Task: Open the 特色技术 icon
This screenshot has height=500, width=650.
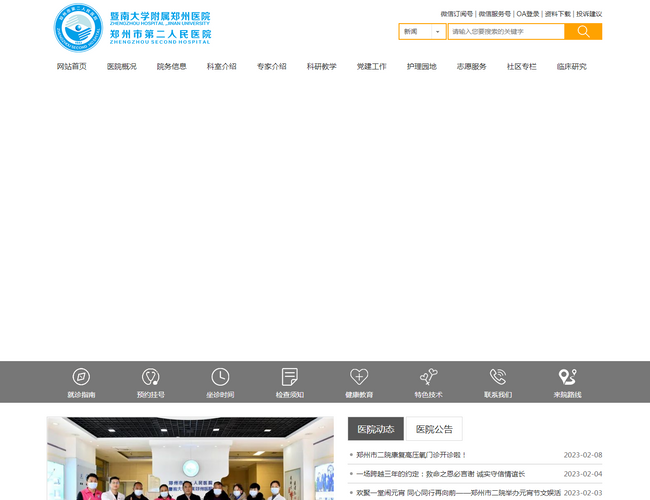Action: (428, 377)
